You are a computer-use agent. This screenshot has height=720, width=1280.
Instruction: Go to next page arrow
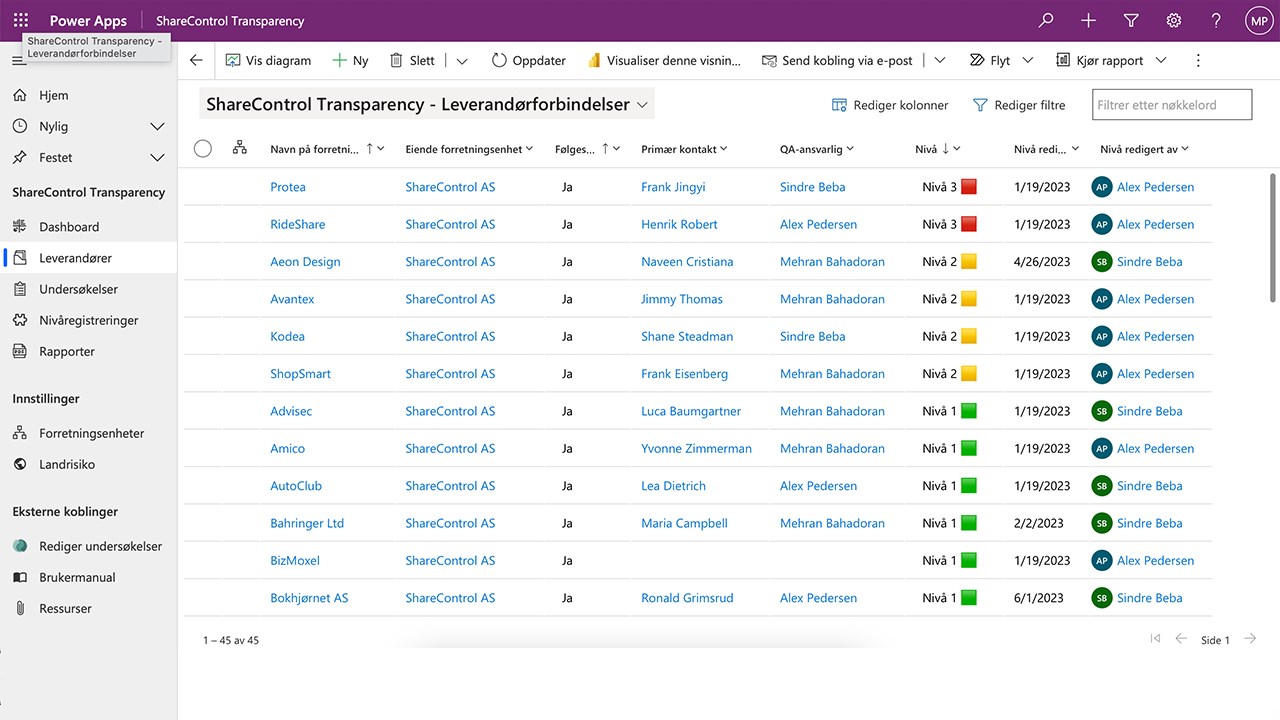coord(1250,639)
